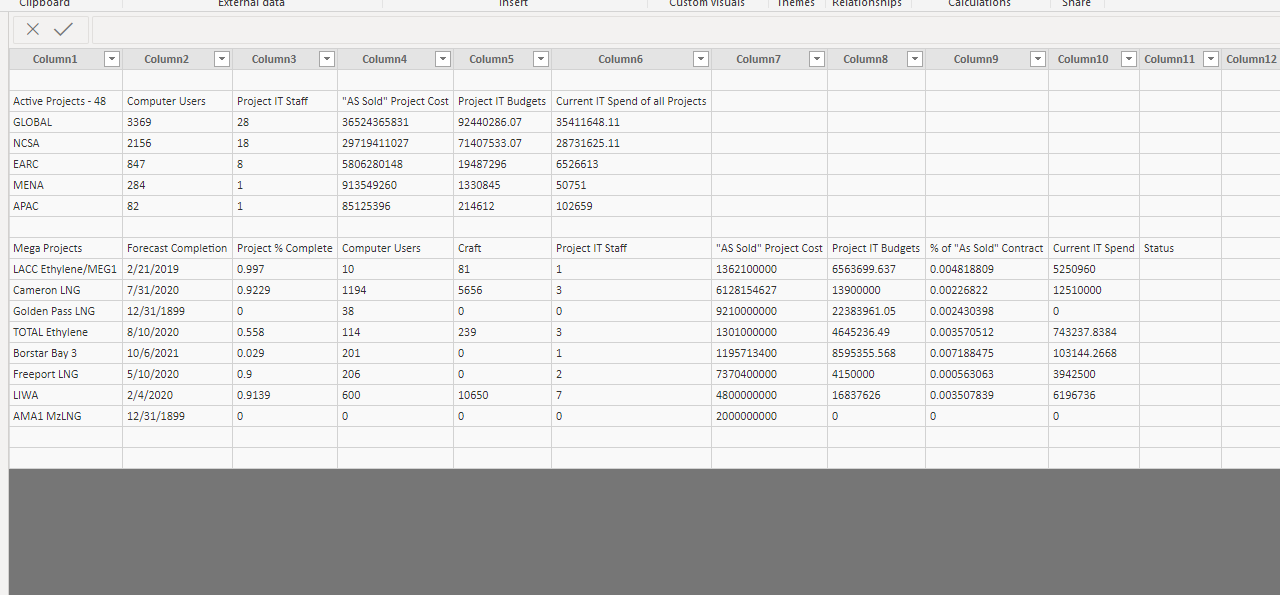Select the Column4 header

[x=395, y=59]
